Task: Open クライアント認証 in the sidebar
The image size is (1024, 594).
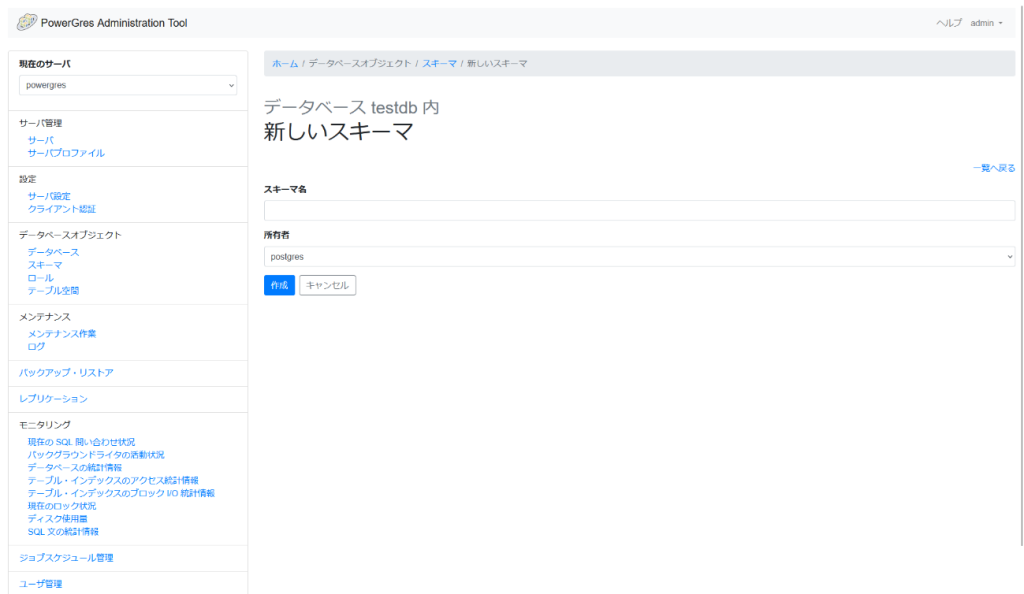Action: pos(61,210)
